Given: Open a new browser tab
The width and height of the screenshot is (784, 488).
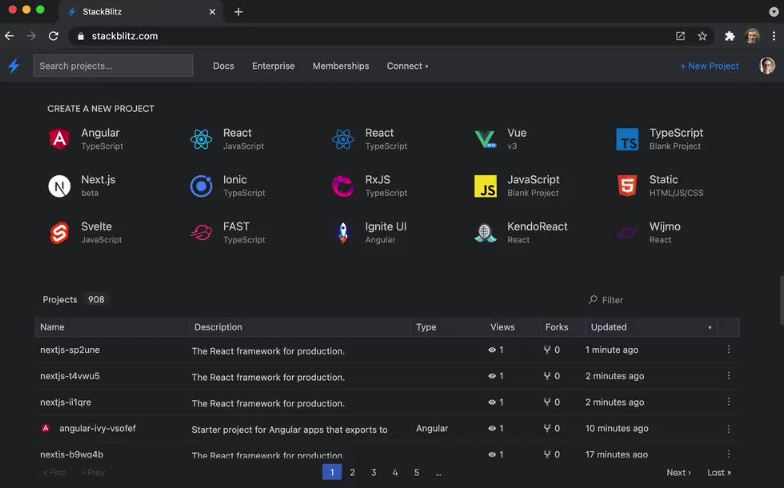Looking at the screenshot, I should [238, 12].
